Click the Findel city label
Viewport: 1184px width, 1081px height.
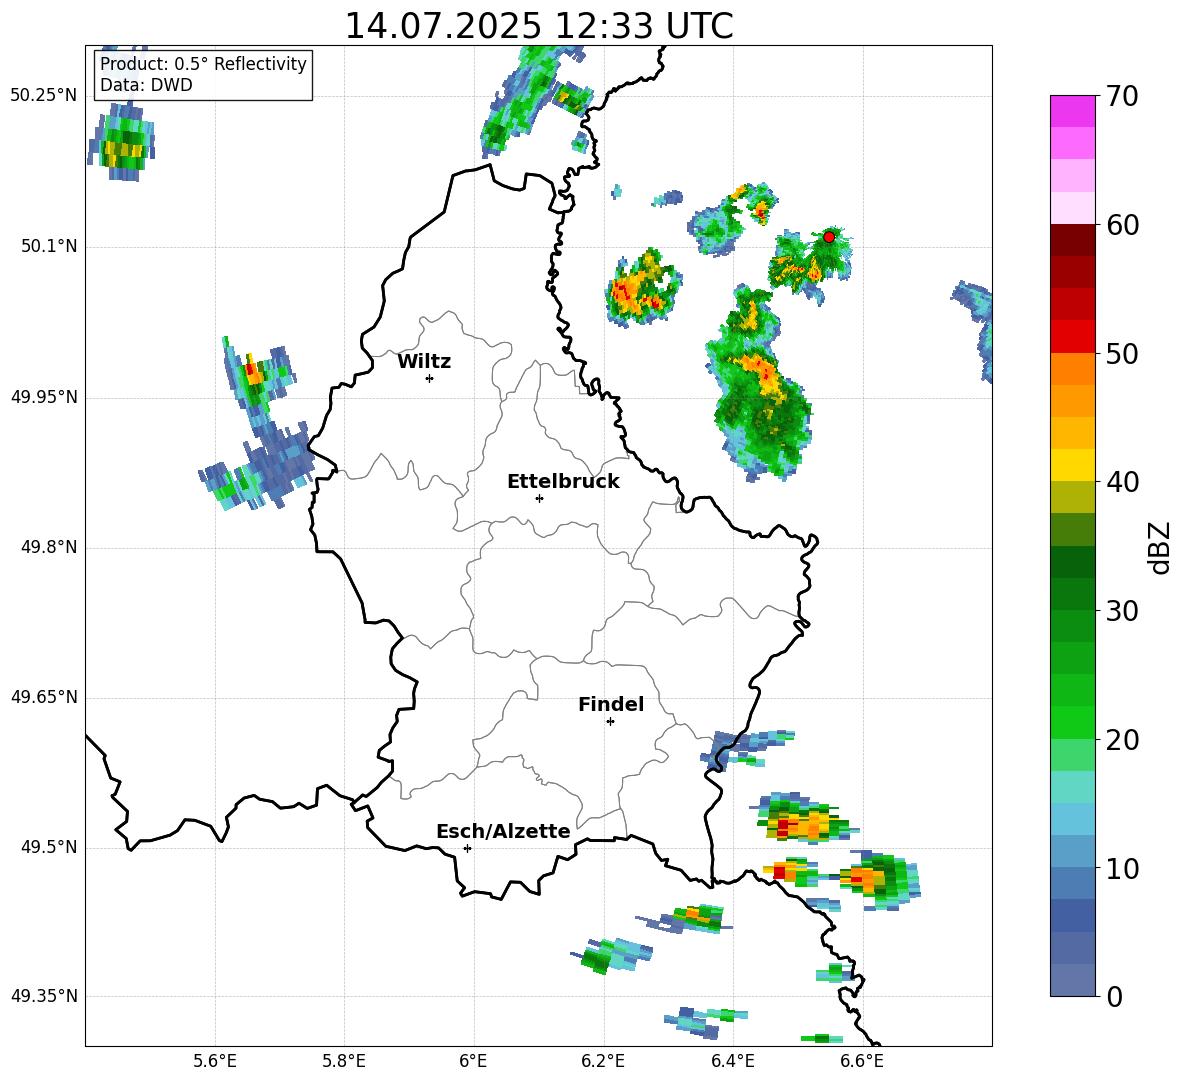coord(611,704)
